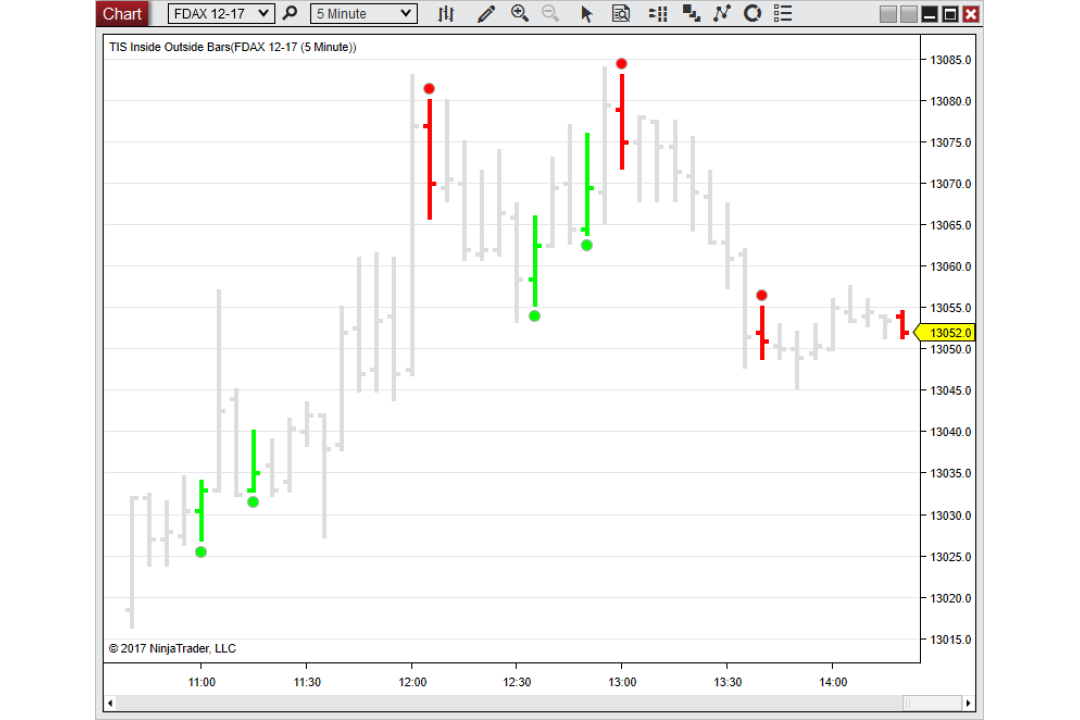Click the instrument search magnifier icon
This screenshot has height=720, width=1080.
click(291, 13)
